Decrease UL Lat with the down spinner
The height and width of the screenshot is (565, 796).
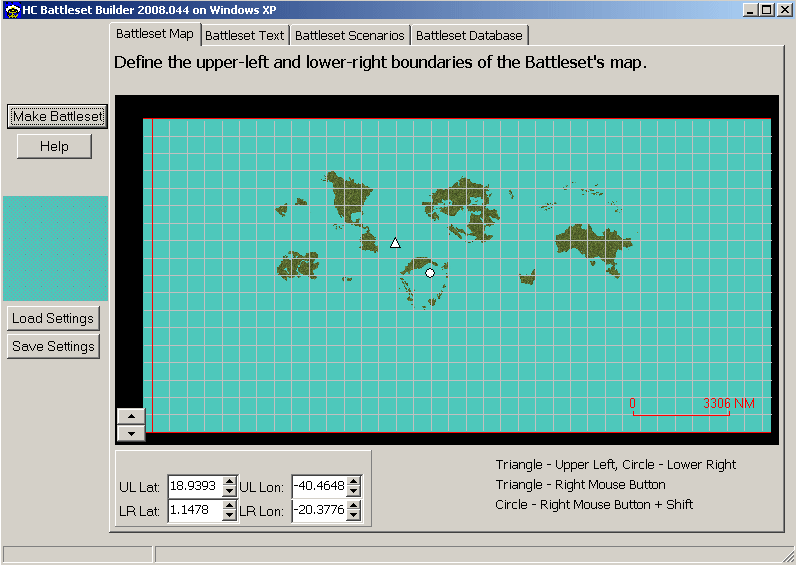tap(230, 491)
